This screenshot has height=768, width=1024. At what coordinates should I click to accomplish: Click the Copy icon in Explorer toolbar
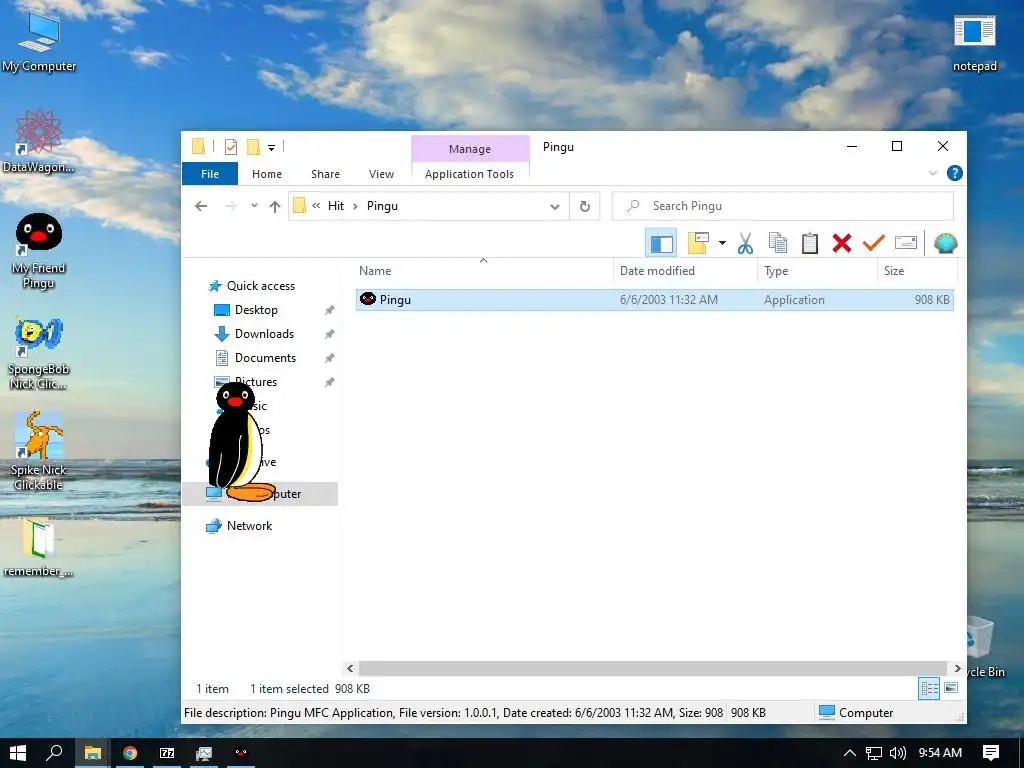777,244
